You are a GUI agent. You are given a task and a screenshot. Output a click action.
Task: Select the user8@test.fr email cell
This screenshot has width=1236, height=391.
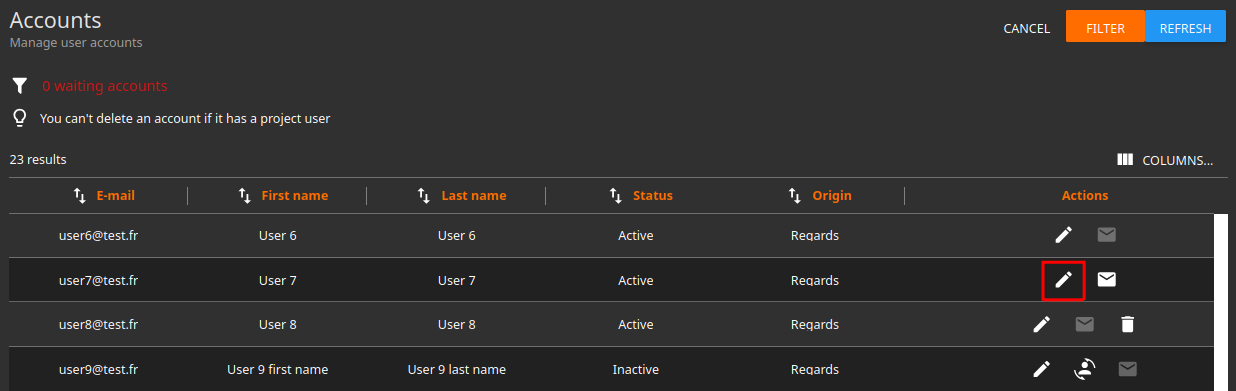click(98, 325)
